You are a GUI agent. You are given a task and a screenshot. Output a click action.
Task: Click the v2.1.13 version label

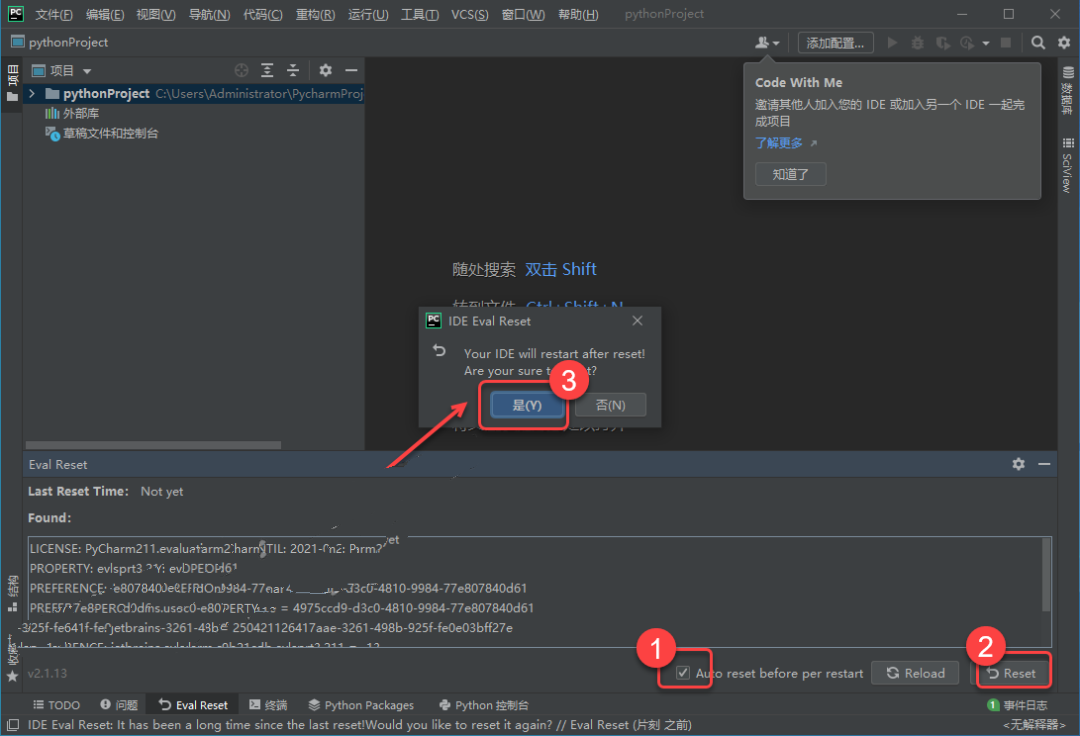coord(48,673)
